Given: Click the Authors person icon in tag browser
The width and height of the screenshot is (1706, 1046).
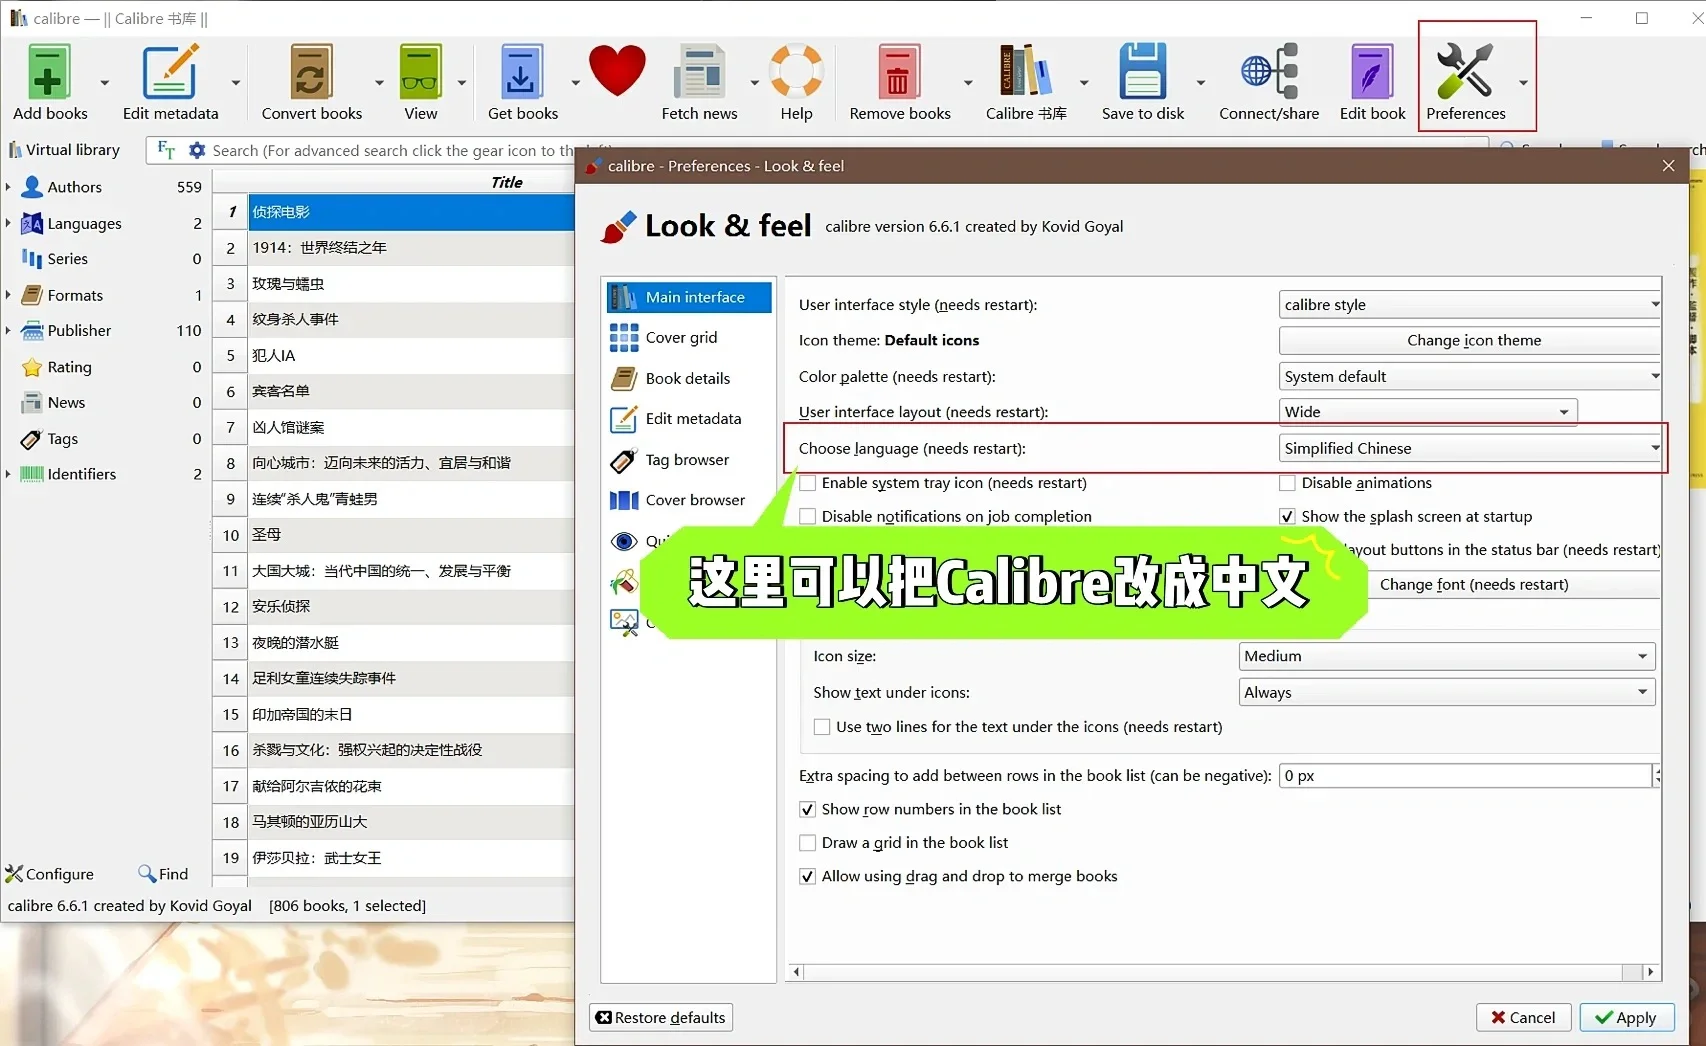Looking at the screenshot, I should pos(32,187).
